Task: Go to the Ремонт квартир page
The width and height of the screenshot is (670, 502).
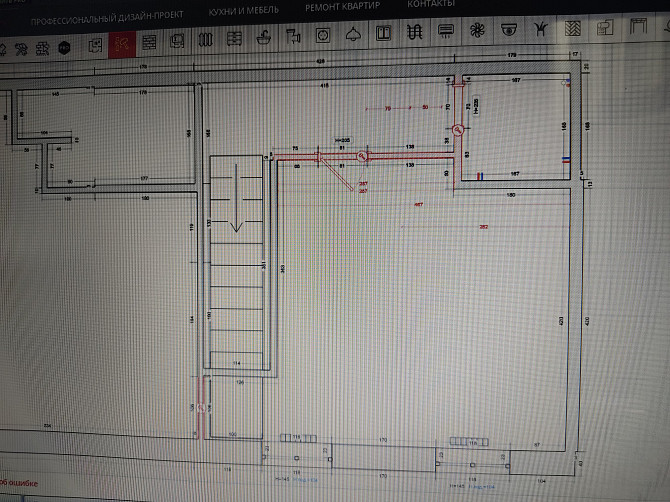Action: click(342, 6)
